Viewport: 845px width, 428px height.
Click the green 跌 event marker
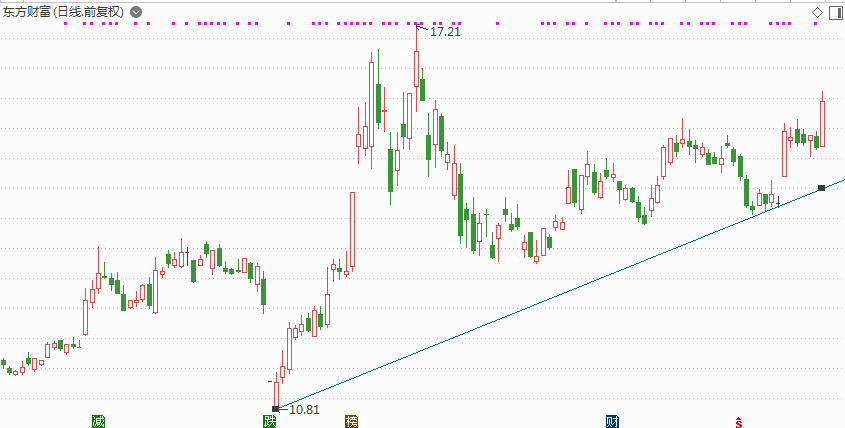[x=269, y=422]
